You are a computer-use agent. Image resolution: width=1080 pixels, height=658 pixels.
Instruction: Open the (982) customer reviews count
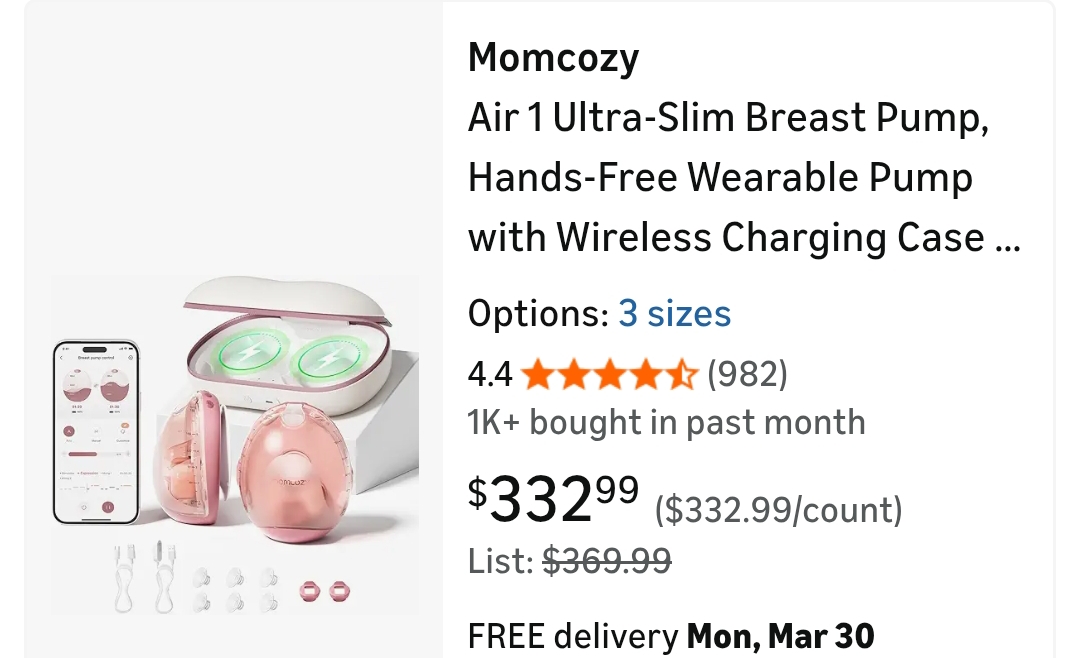pos(747,374)
